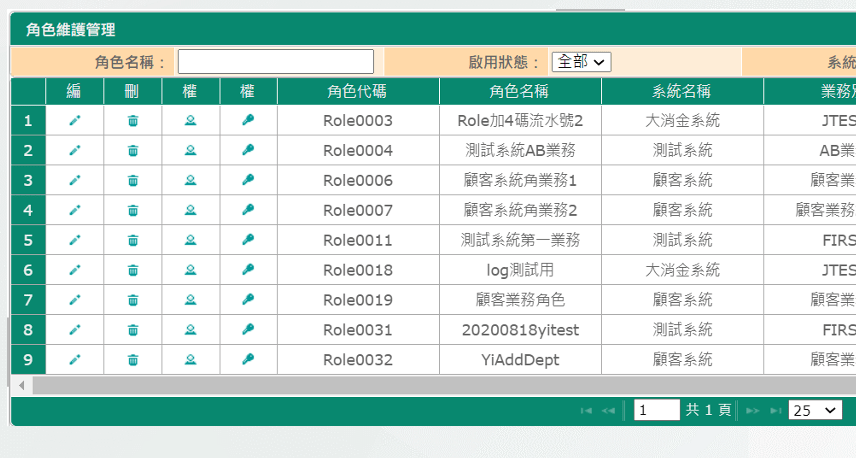Click the key permission icon for Role0007
Image resolution: width=856 pixels, height=458 pixels.
click(x=248, y=210)
